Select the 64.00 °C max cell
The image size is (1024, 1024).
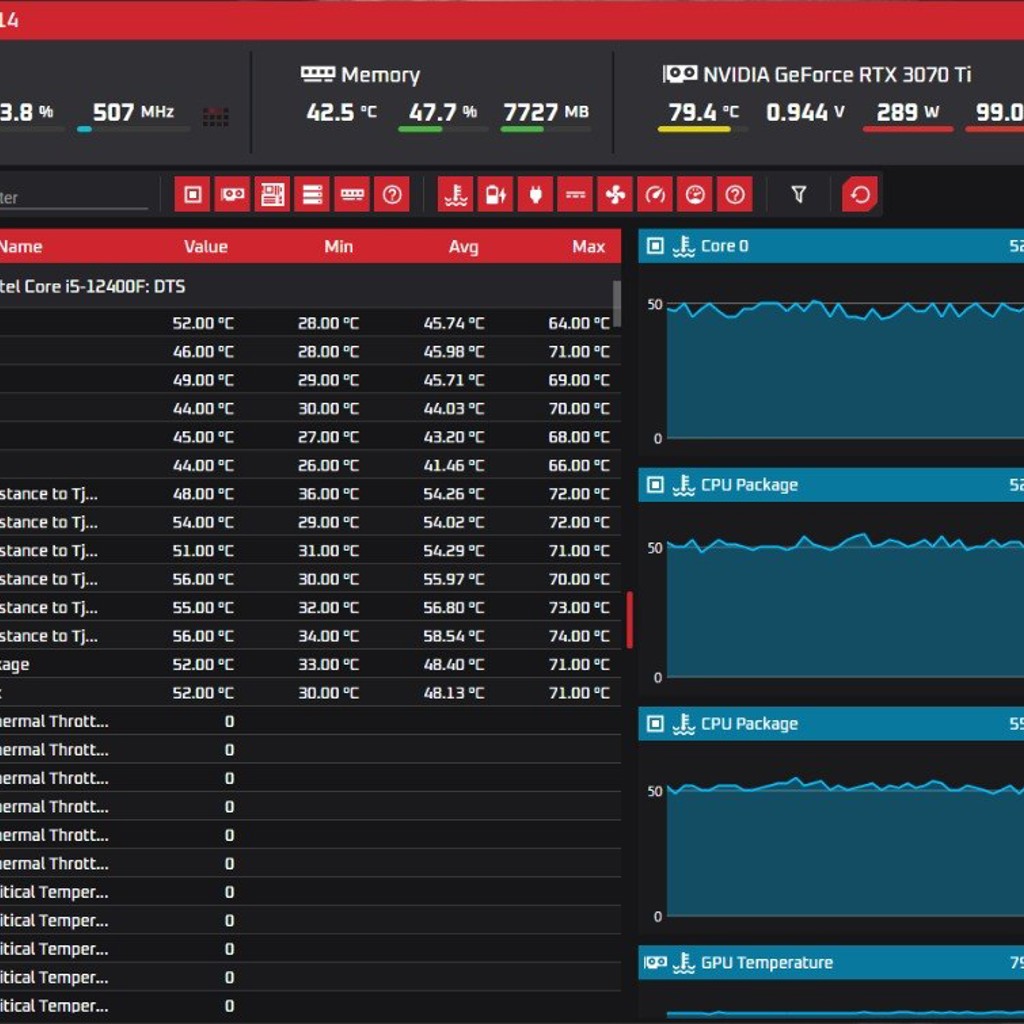[579, 323]
